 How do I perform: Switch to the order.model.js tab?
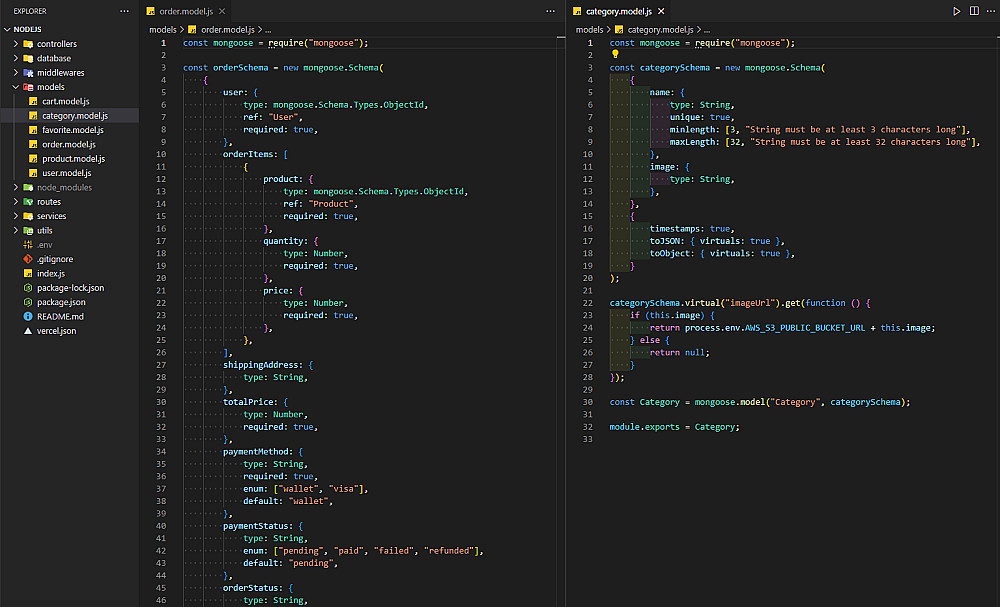coord(187,11)
